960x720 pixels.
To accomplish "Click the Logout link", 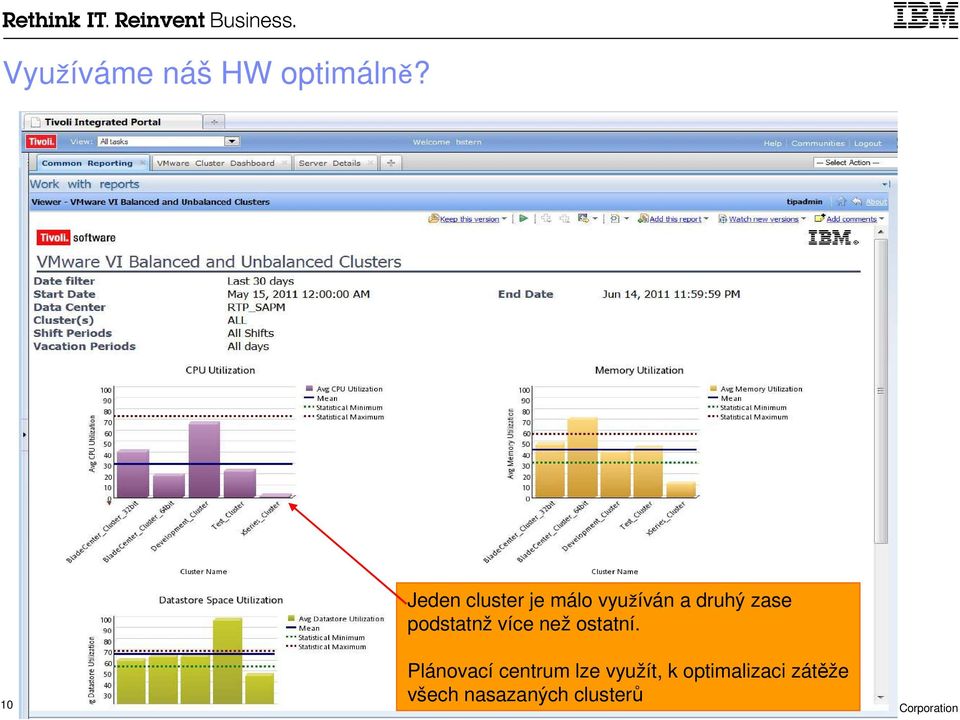I will point(868,143).
